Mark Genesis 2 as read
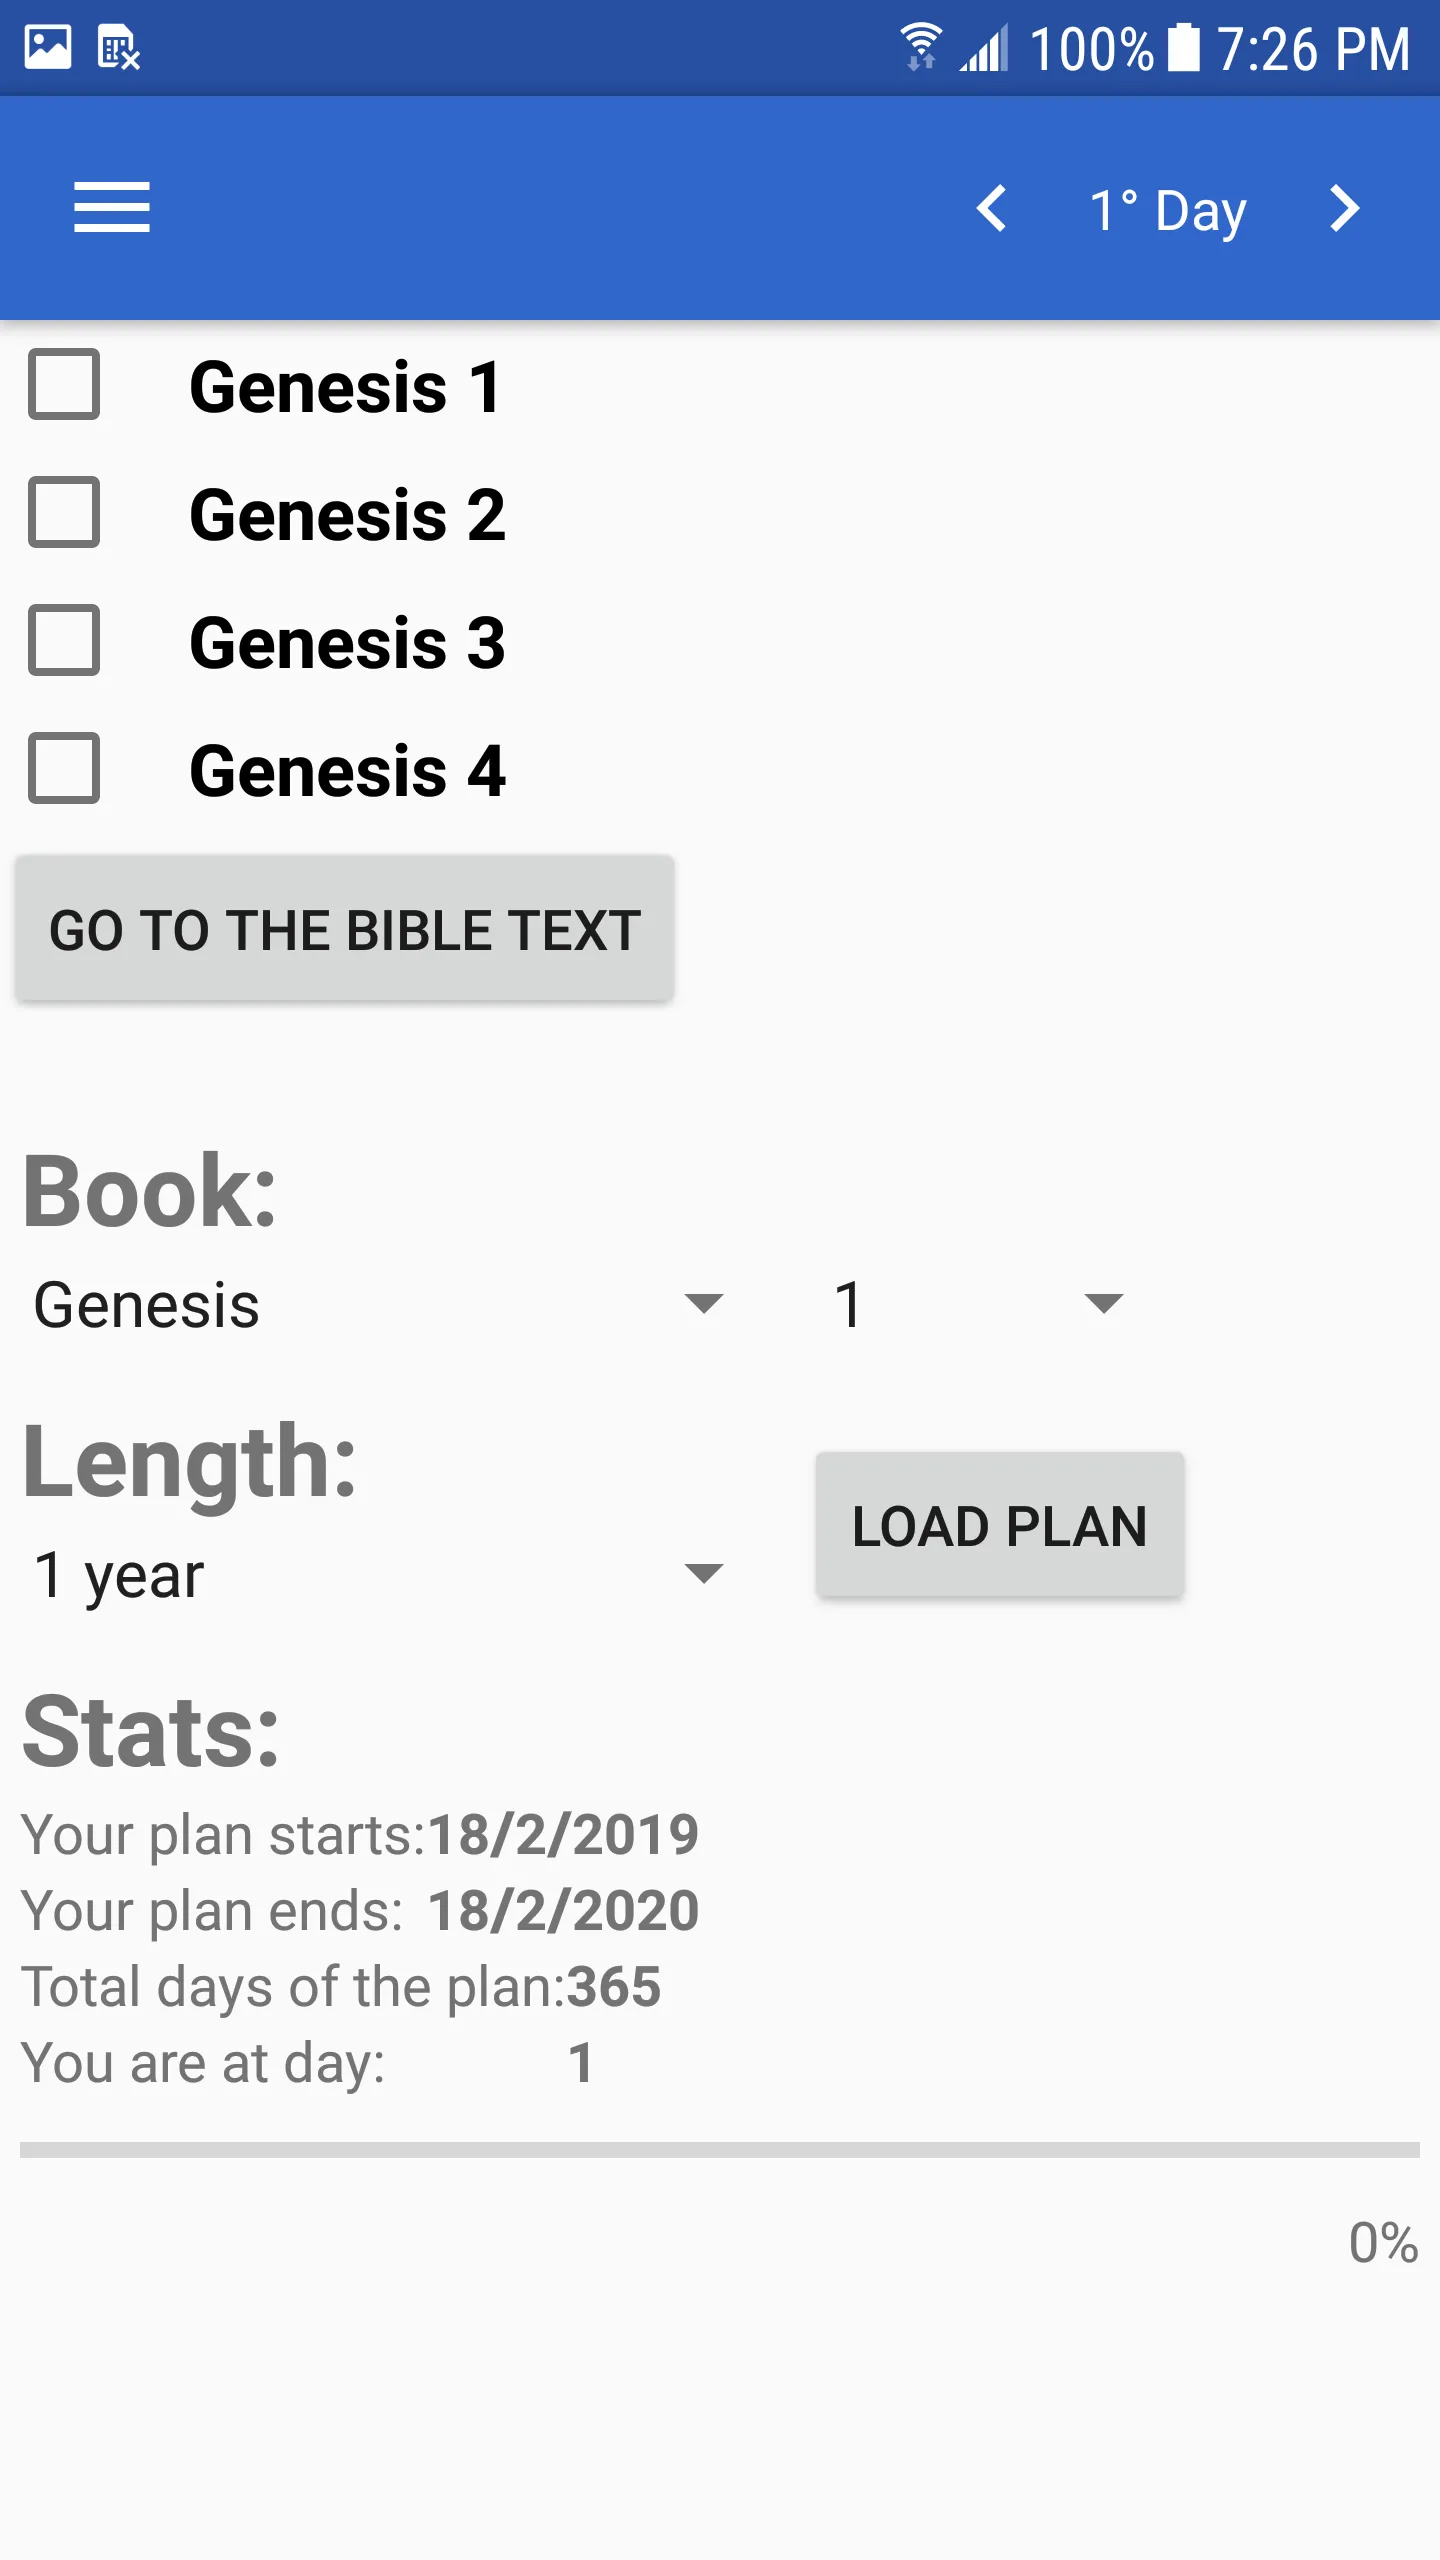The width and height of the screenshot is (1440, 2560). coord(64,512)
